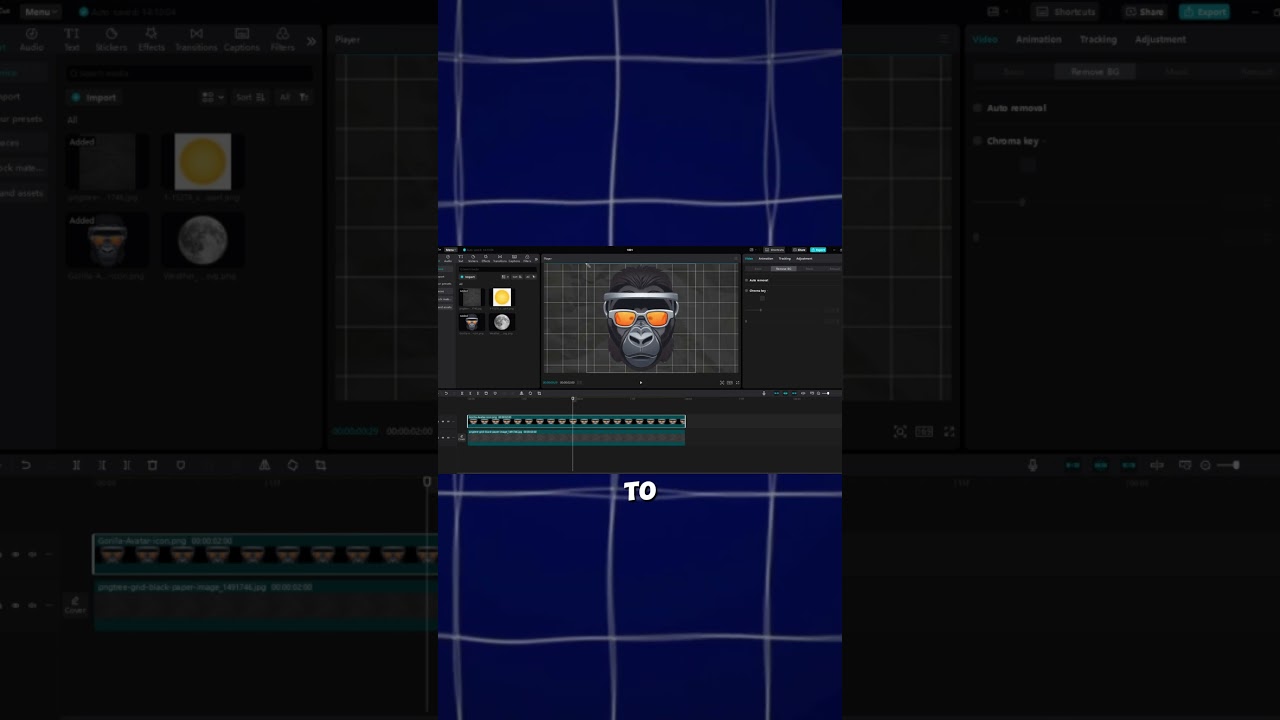1280x720 pixels.
Task: Click the Import button in large dimmed backdrop
Action: [x=95, y=97]
